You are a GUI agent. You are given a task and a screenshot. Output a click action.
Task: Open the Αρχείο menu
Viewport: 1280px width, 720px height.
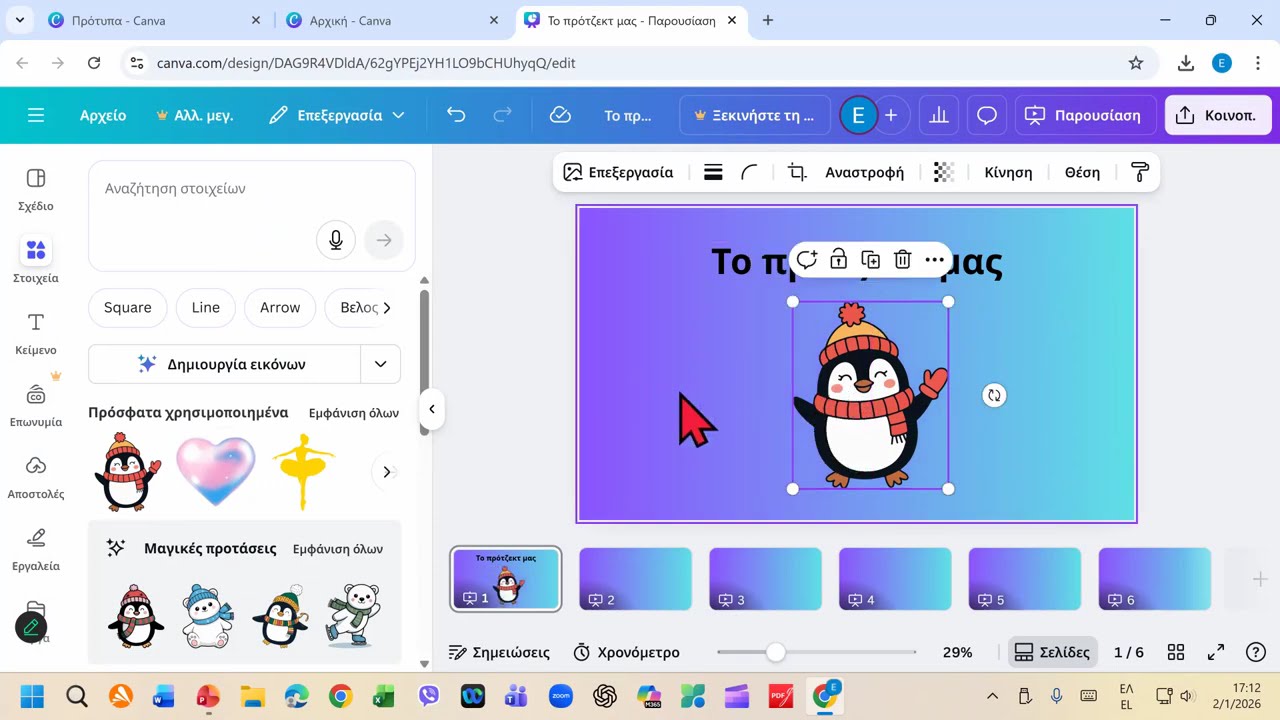click(103, 115)
